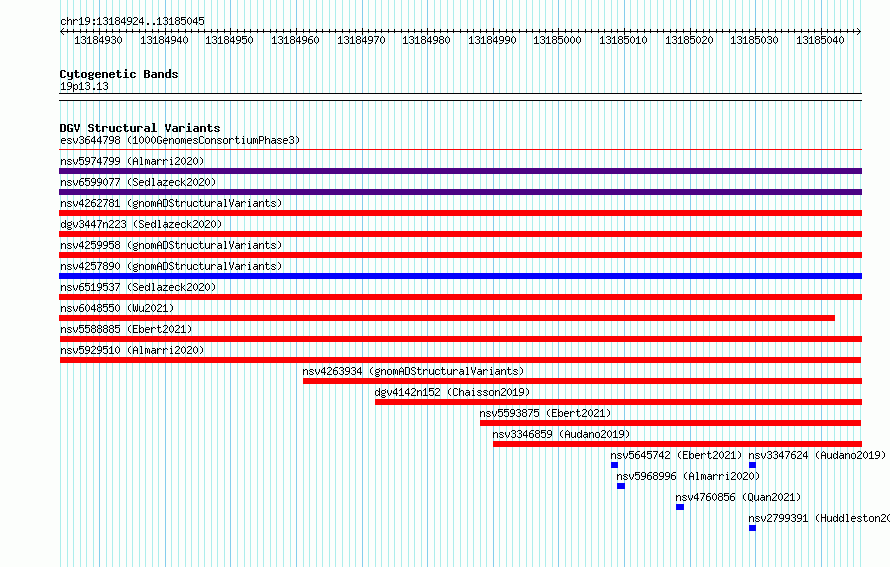This screenshot has width=890, height=567.
Task: Click the red bar under dgv3447n223
Action: [460, 234]
